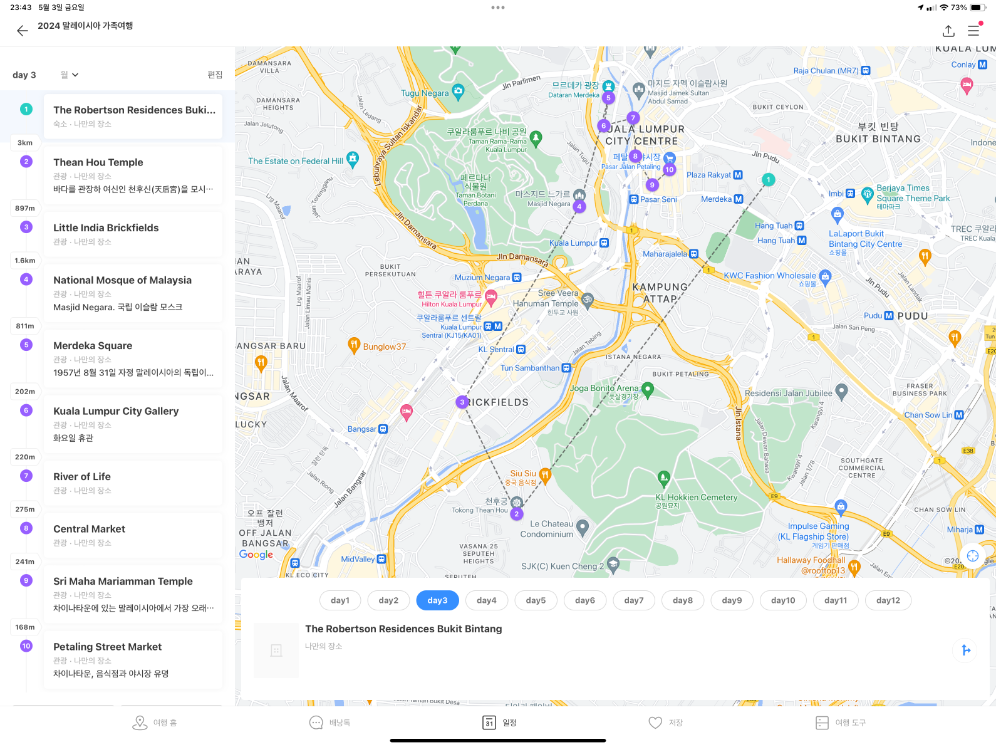This screenshot has width=996, height=747.
Task: Tap purple map marker 8 near Central Market
Action: pyautogui.click(x=635, y=155)
